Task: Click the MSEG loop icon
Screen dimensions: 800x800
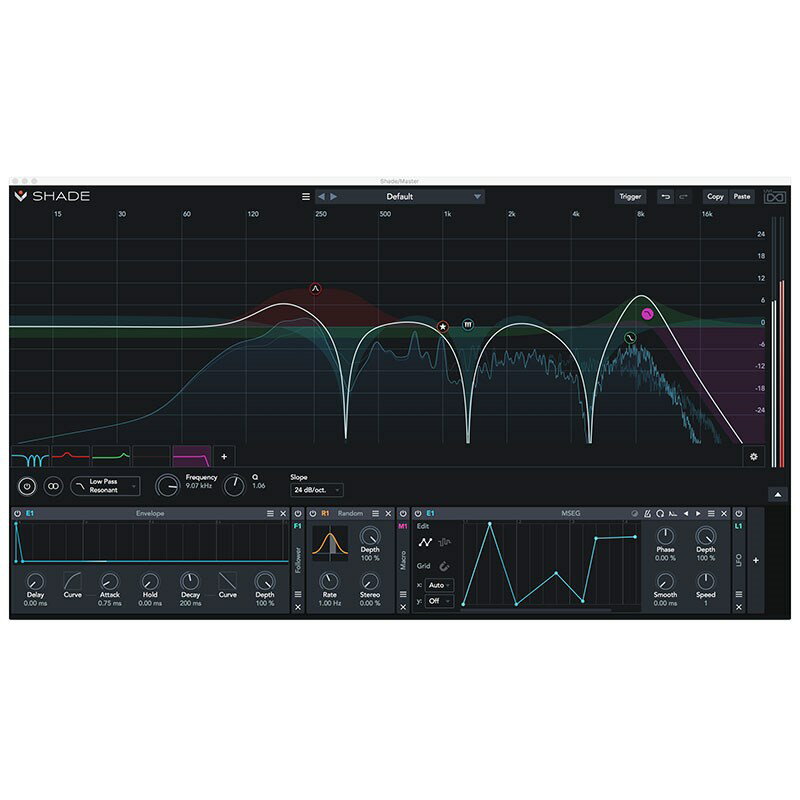Action: (660, 514)
